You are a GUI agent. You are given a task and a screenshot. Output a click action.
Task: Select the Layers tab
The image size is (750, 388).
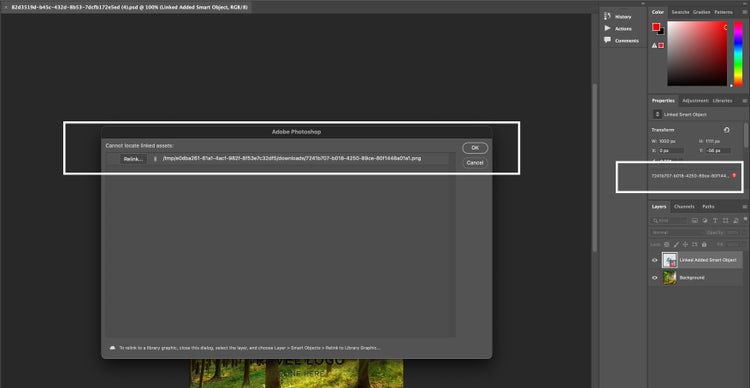click(x=659, y=207)
